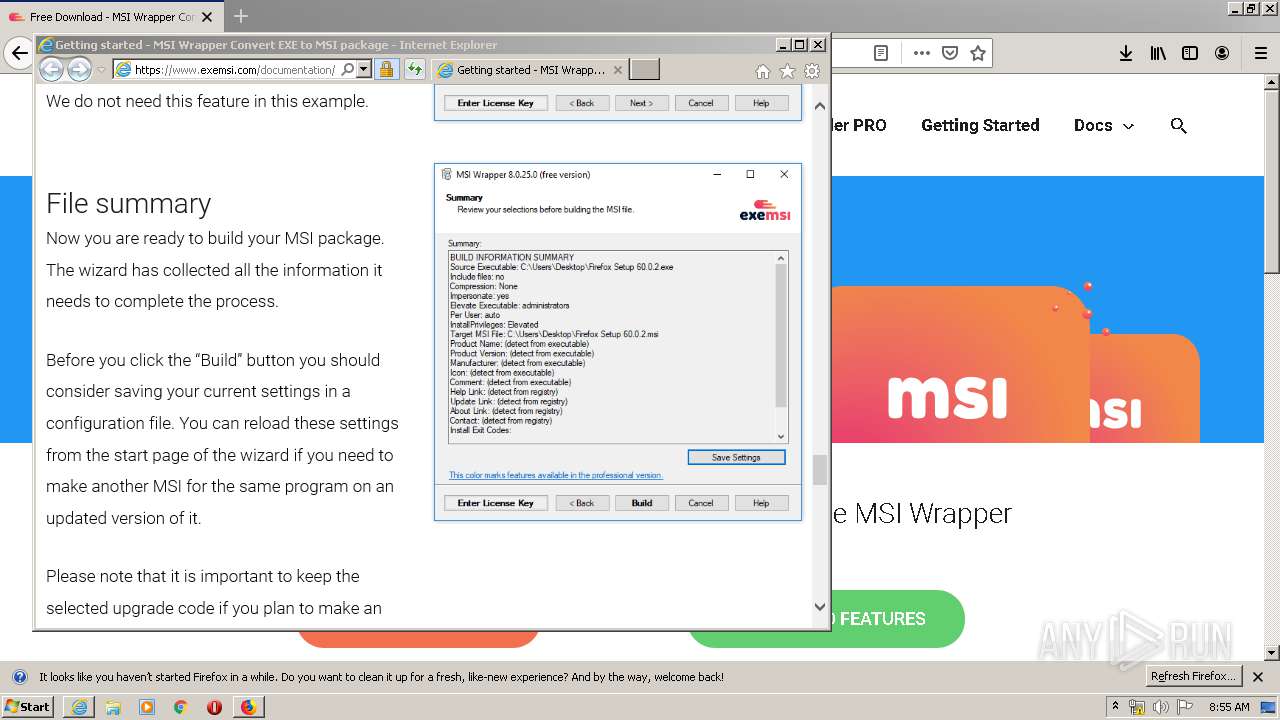Click the IE vertical scrollbar thumb
Viewport: 1280px width, 720px height.
[x=820, y=470]
